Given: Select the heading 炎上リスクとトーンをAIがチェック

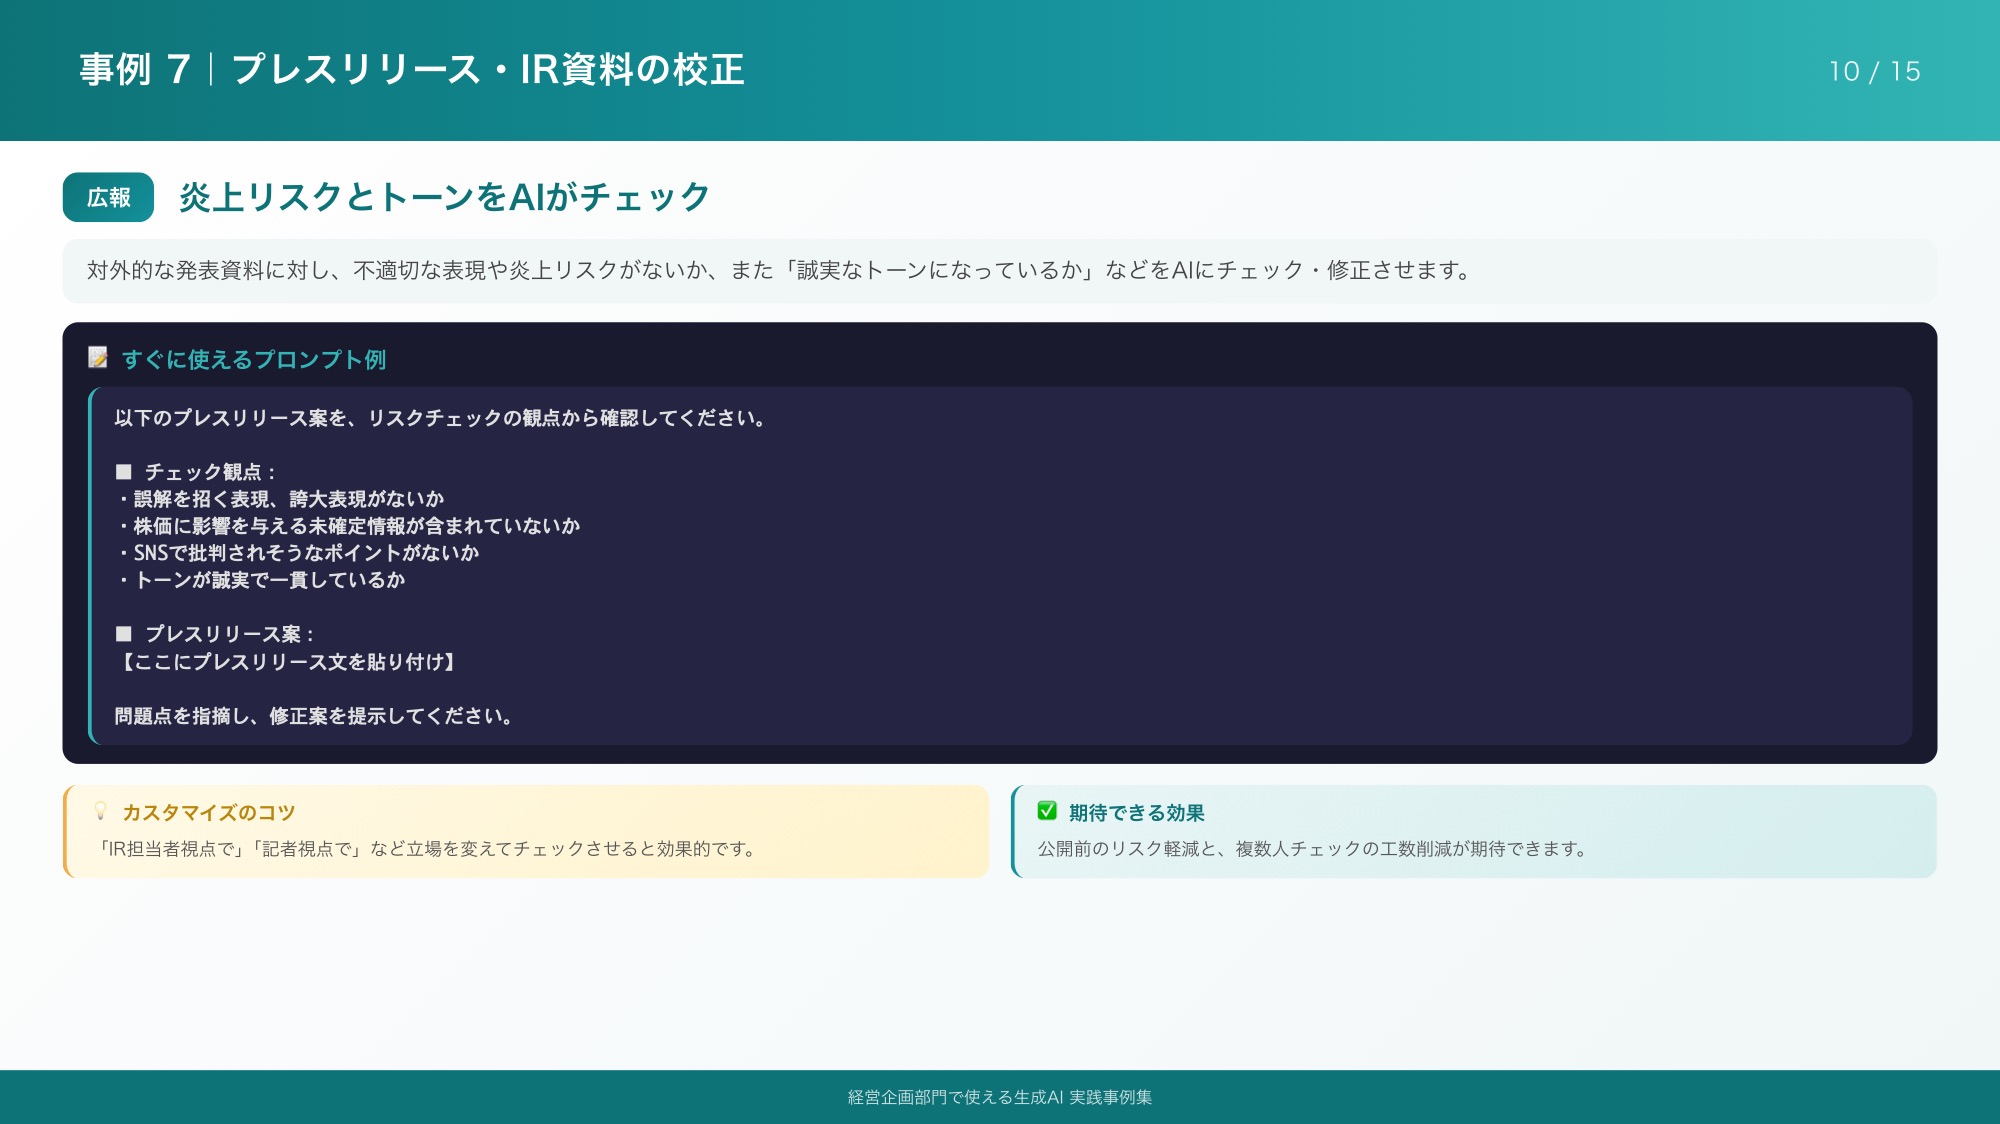Looking at the screenshot, I should click(x=445, y=197).
